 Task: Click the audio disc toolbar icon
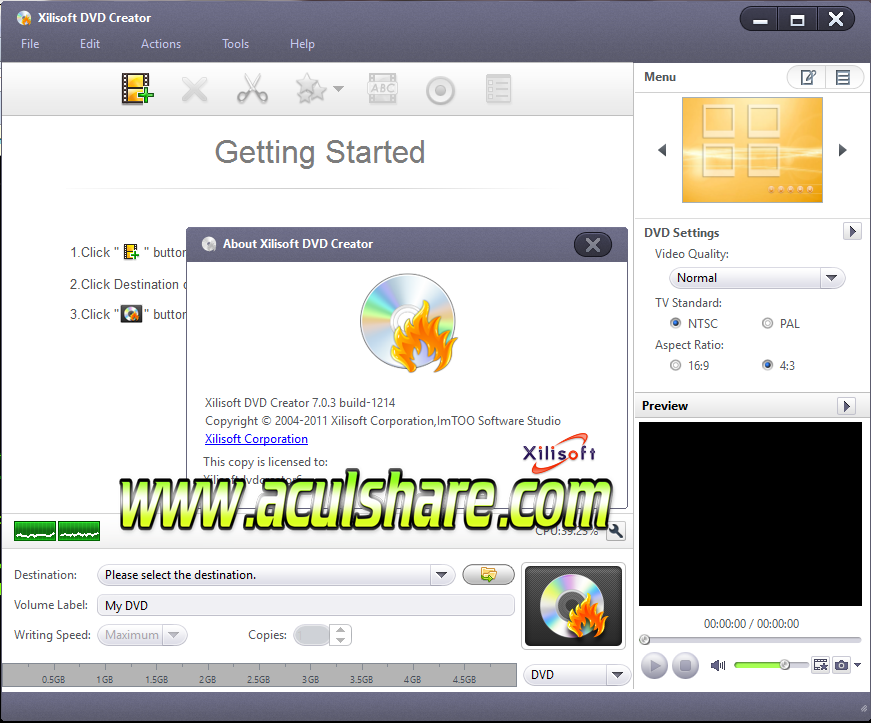(x=440, y=90)
